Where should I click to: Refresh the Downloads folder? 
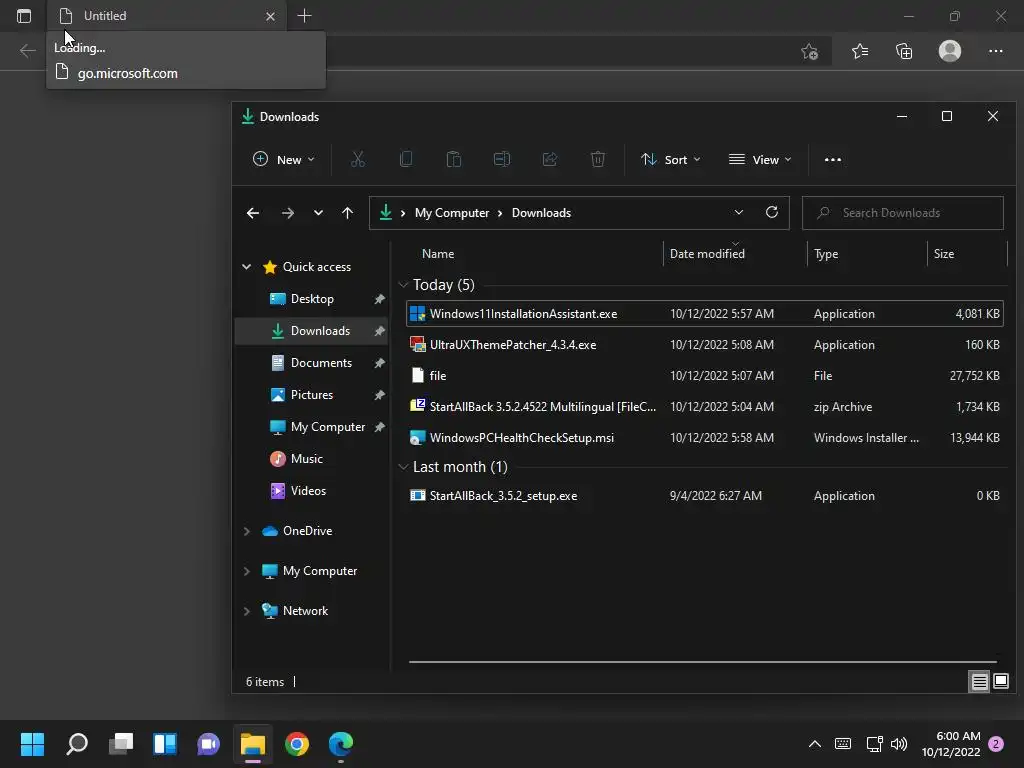click(772, 212)
